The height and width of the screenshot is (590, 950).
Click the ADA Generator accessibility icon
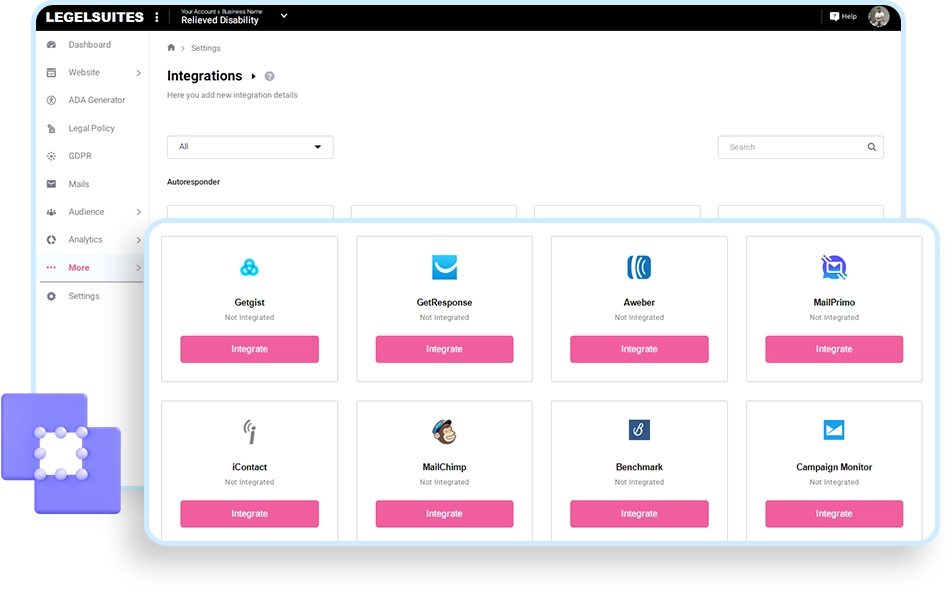[51, 100]
